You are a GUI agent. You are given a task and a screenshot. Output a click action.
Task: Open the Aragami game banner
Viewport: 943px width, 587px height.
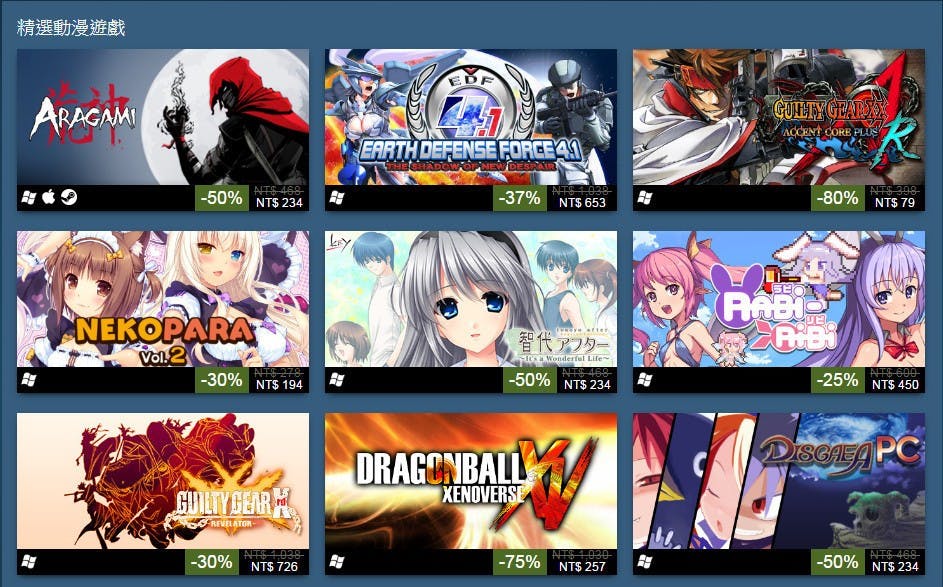point(163,117)
